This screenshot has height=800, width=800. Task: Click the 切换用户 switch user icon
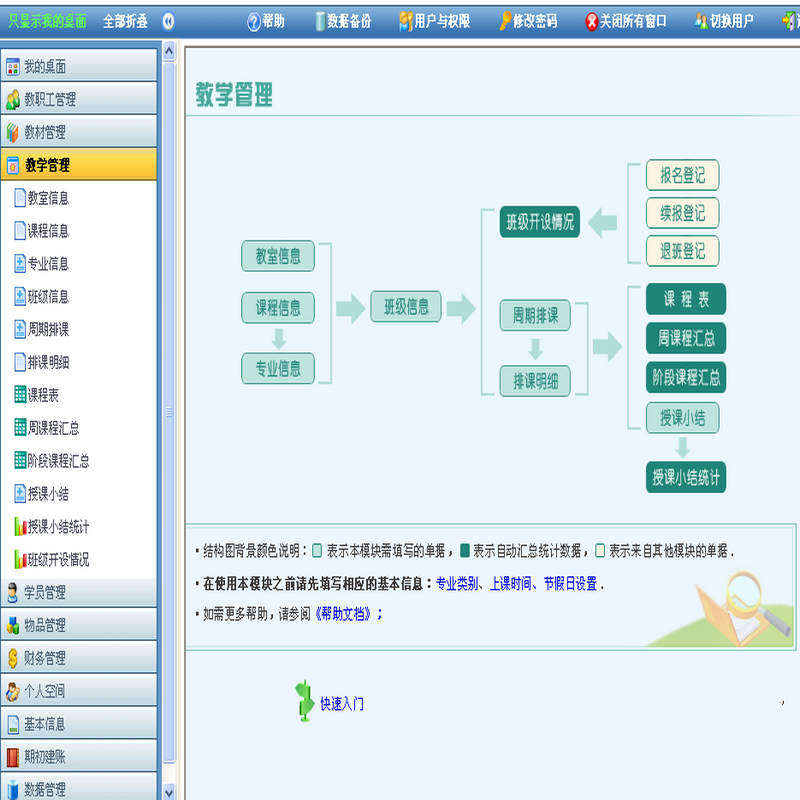point(701,21)
